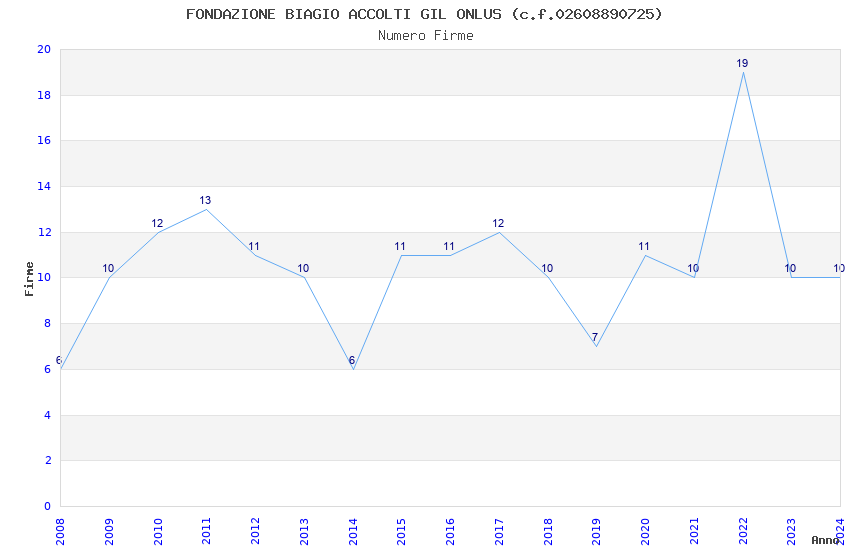Click the data label "13" above 2011
The image size is (850, 550).
[x=205, y=200]
